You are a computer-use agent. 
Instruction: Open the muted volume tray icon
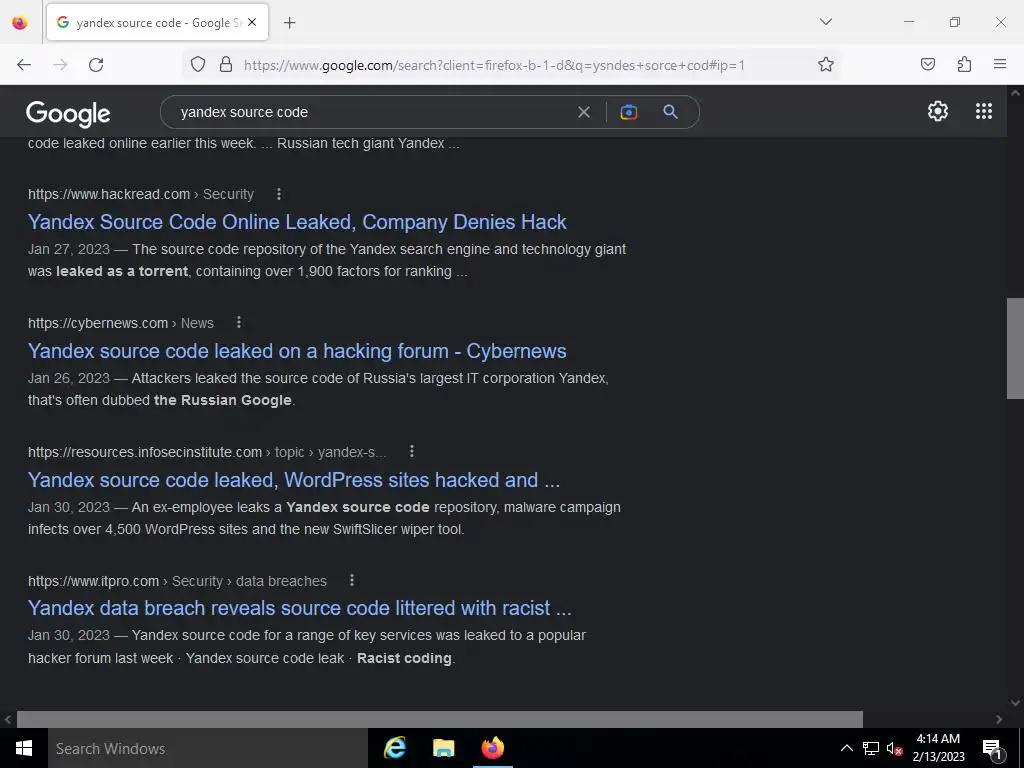click(x=894, y=748)
